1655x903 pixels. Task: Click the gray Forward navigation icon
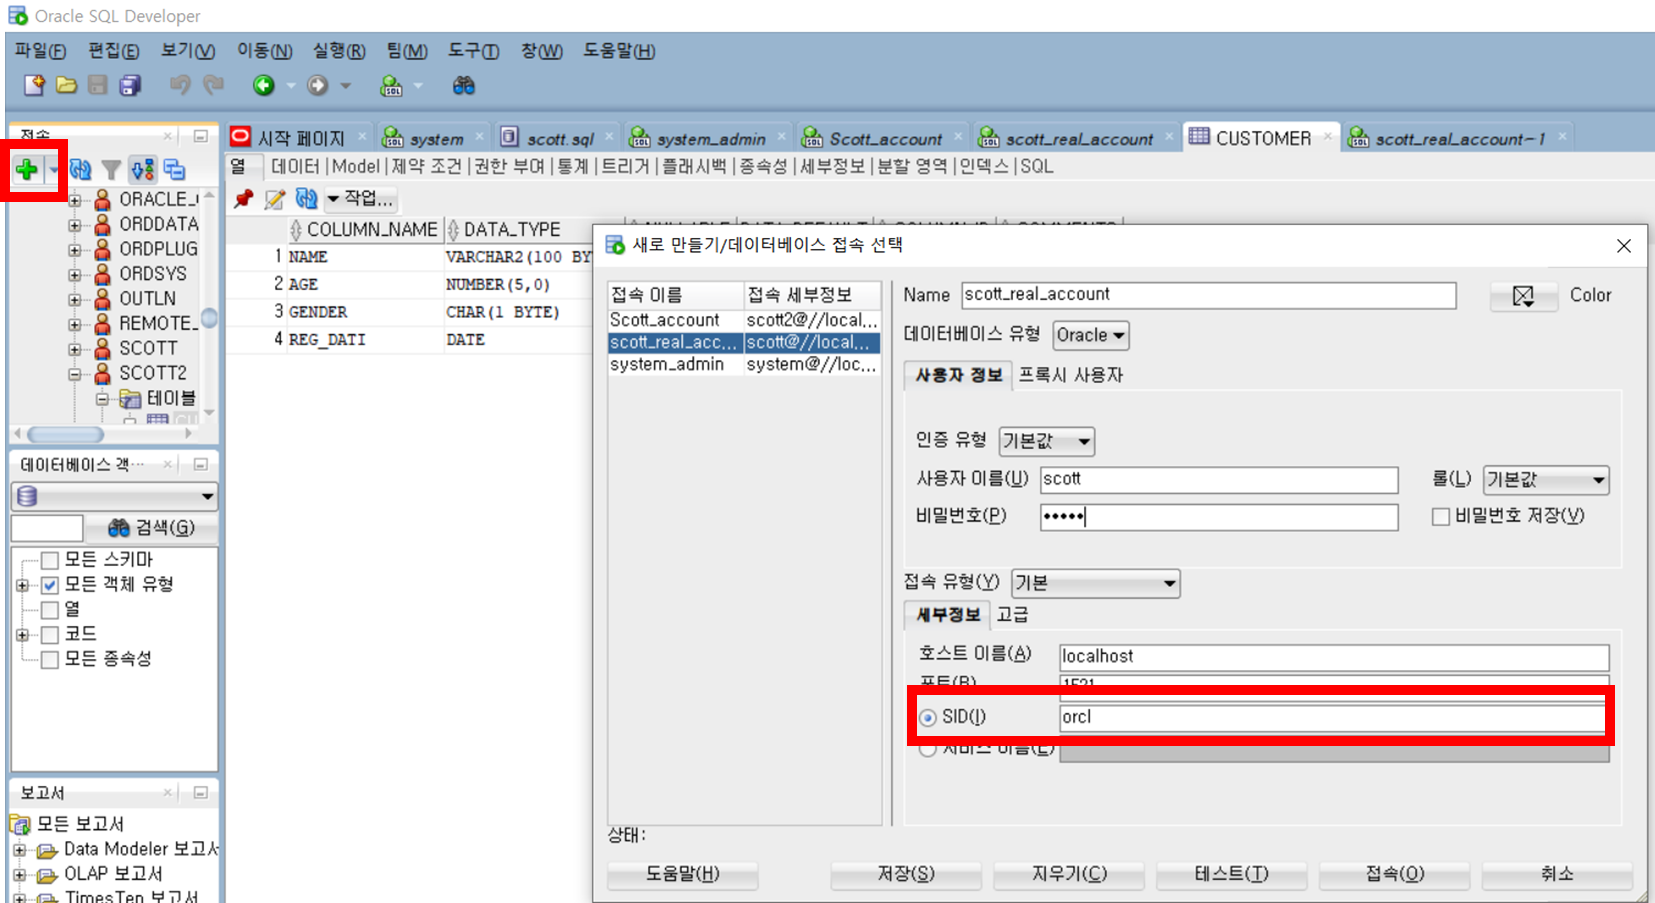click(x=317, y=85)
